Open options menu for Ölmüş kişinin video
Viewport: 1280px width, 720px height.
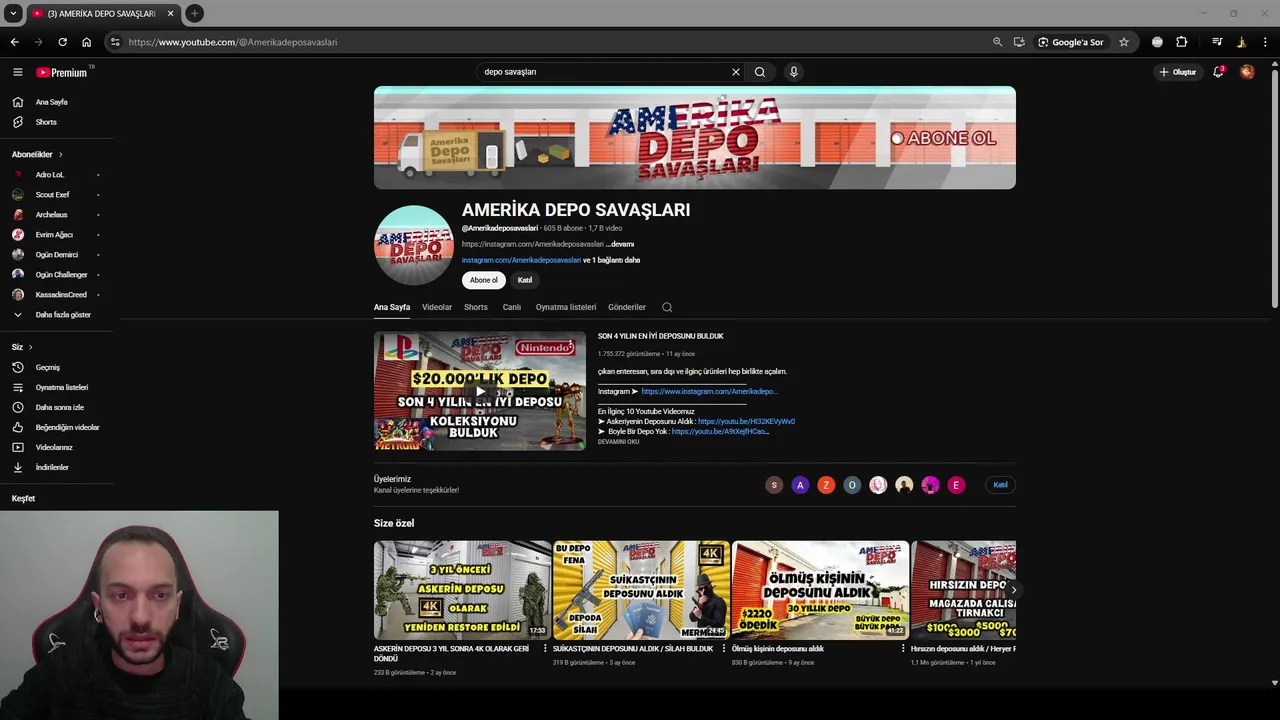(x=903, y=649)
